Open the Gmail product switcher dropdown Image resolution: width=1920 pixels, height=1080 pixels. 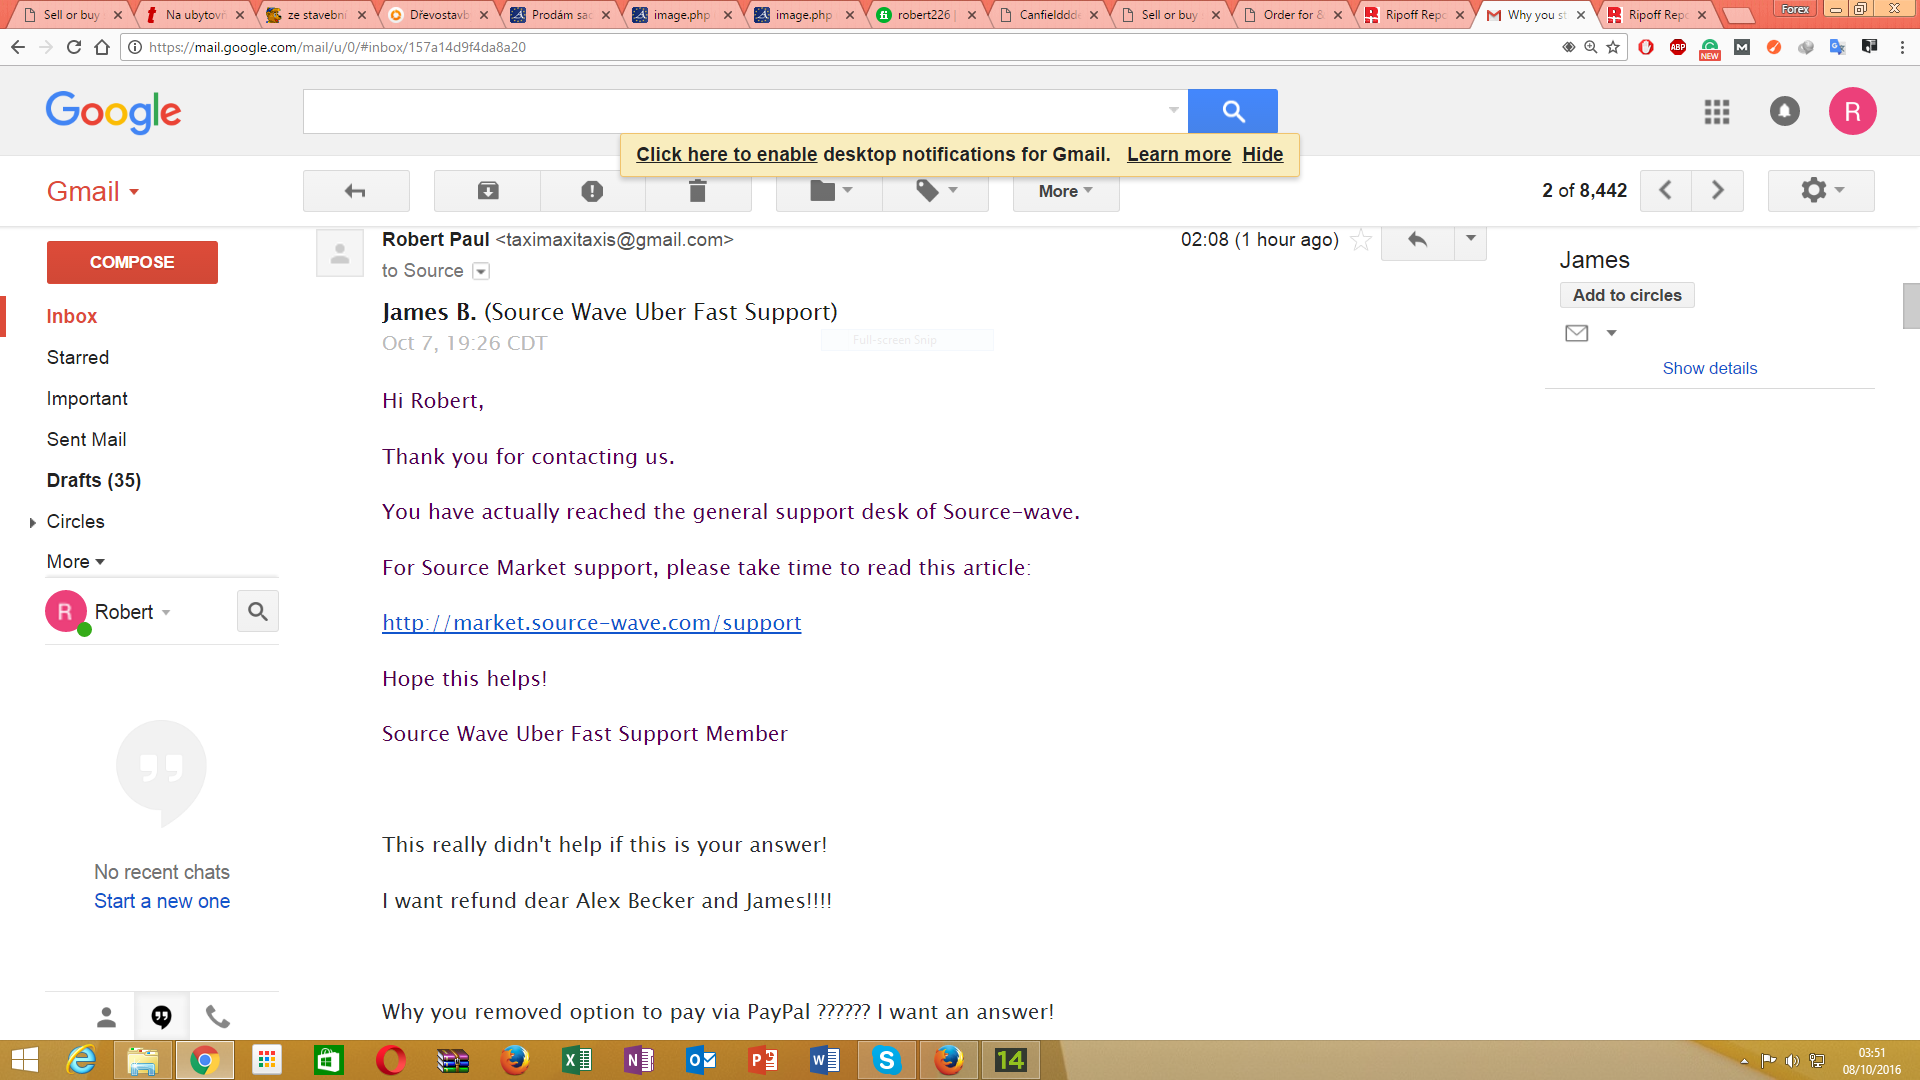[x=93, y=191]
